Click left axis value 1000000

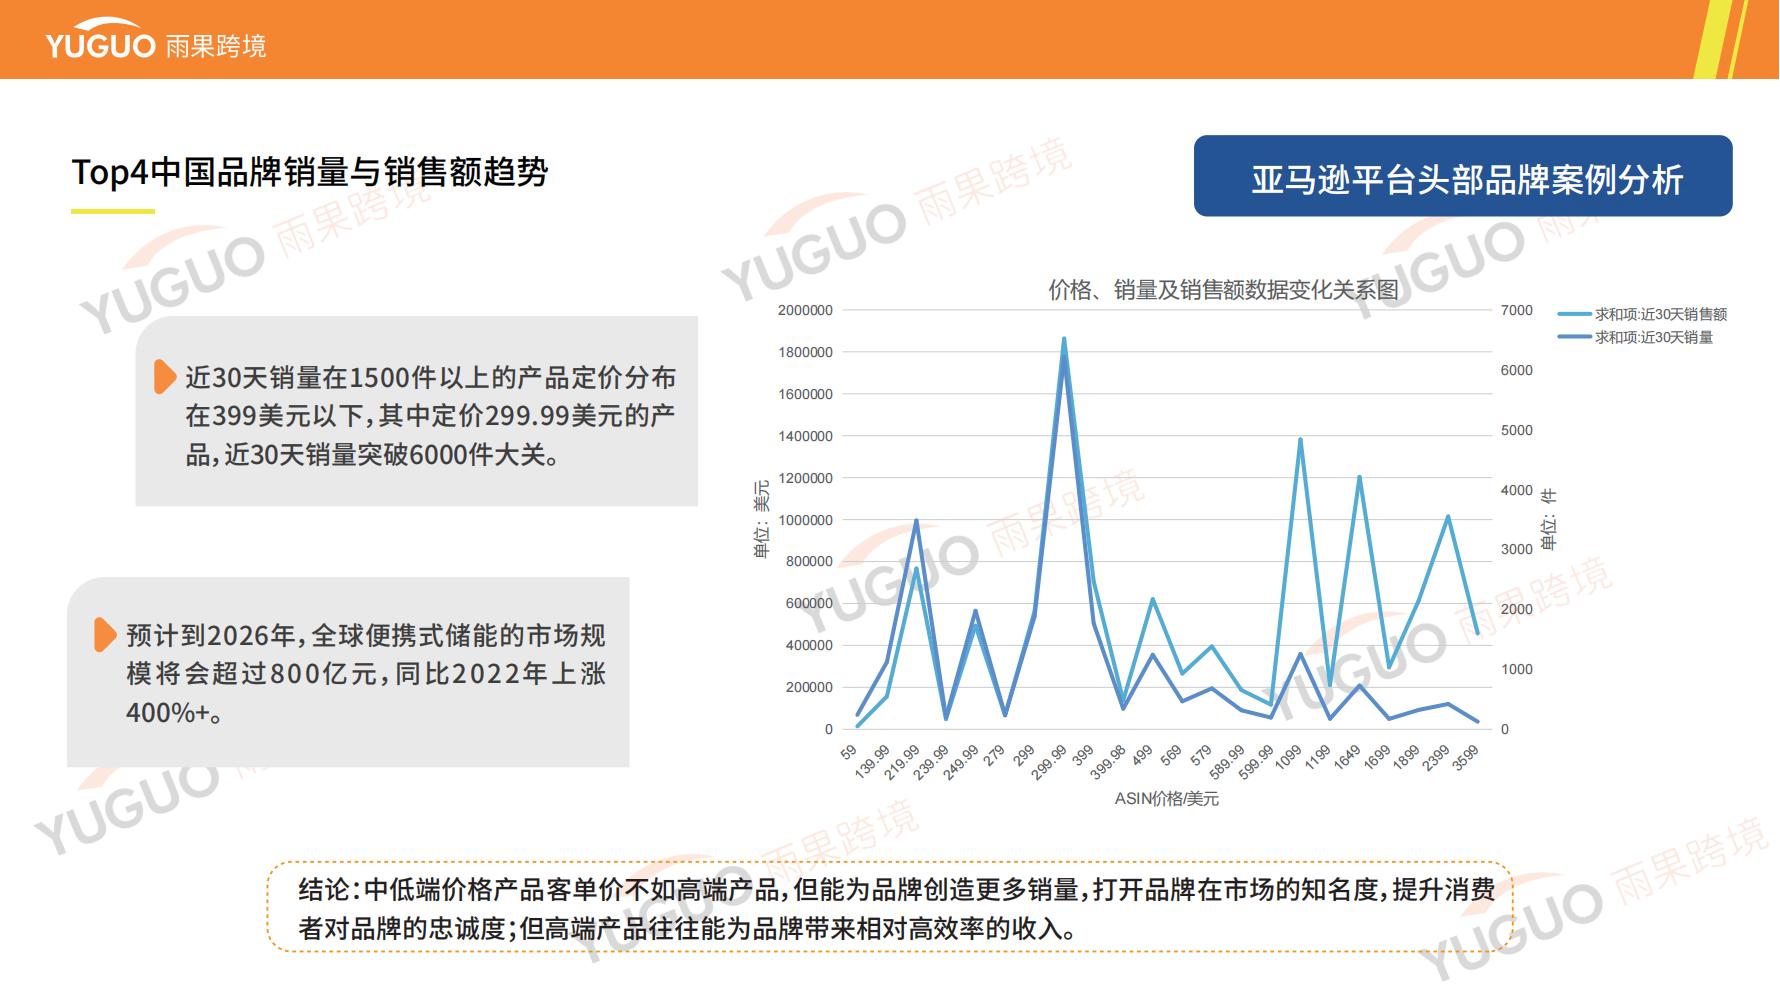805,520
